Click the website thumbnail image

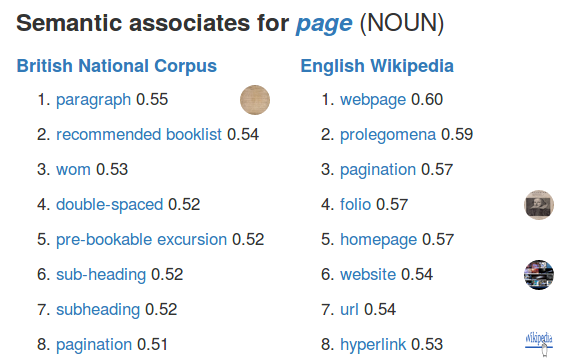[x=539, y=275]
